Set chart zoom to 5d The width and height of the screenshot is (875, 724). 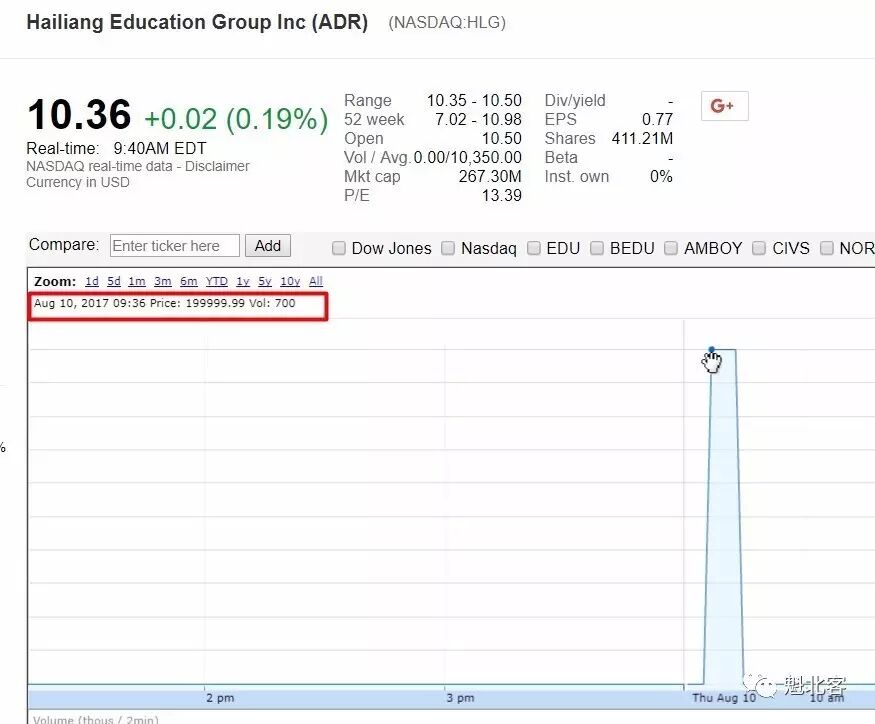pyautogui.click(x=114, y=281)
